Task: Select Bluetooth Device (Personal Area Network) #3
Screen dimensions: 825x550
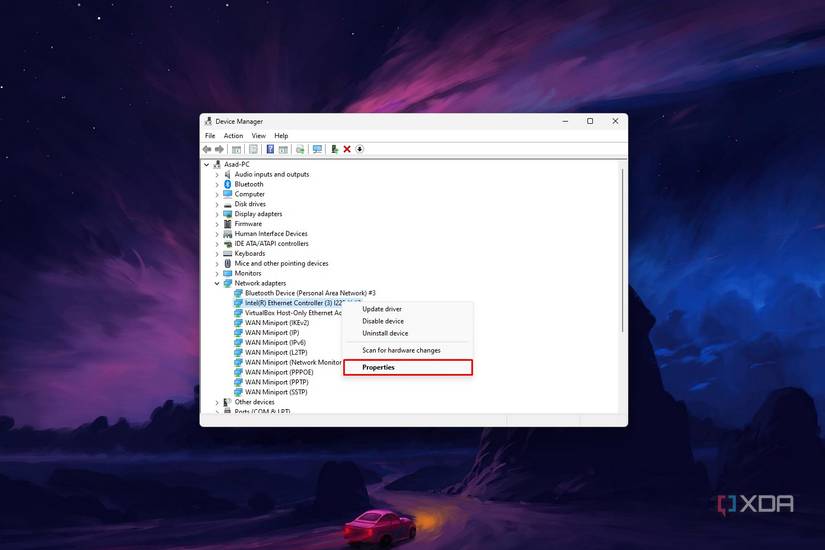Action: [310, 293]
